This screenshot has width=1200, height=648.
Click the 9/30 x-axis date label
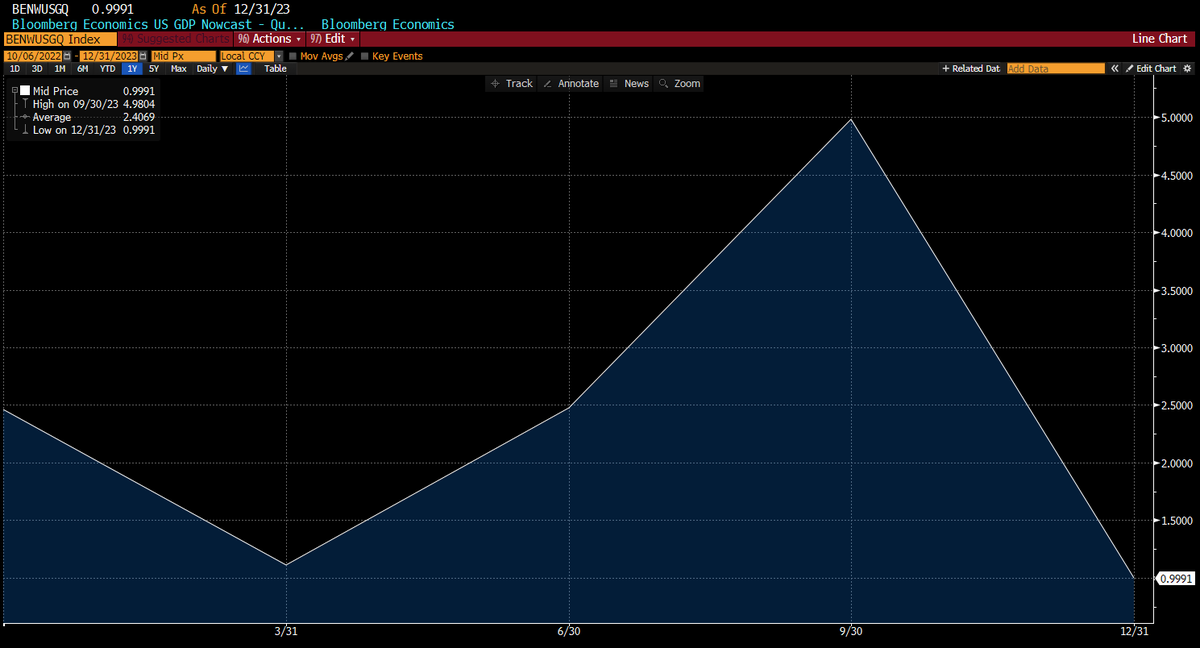(x=851, y=631)
